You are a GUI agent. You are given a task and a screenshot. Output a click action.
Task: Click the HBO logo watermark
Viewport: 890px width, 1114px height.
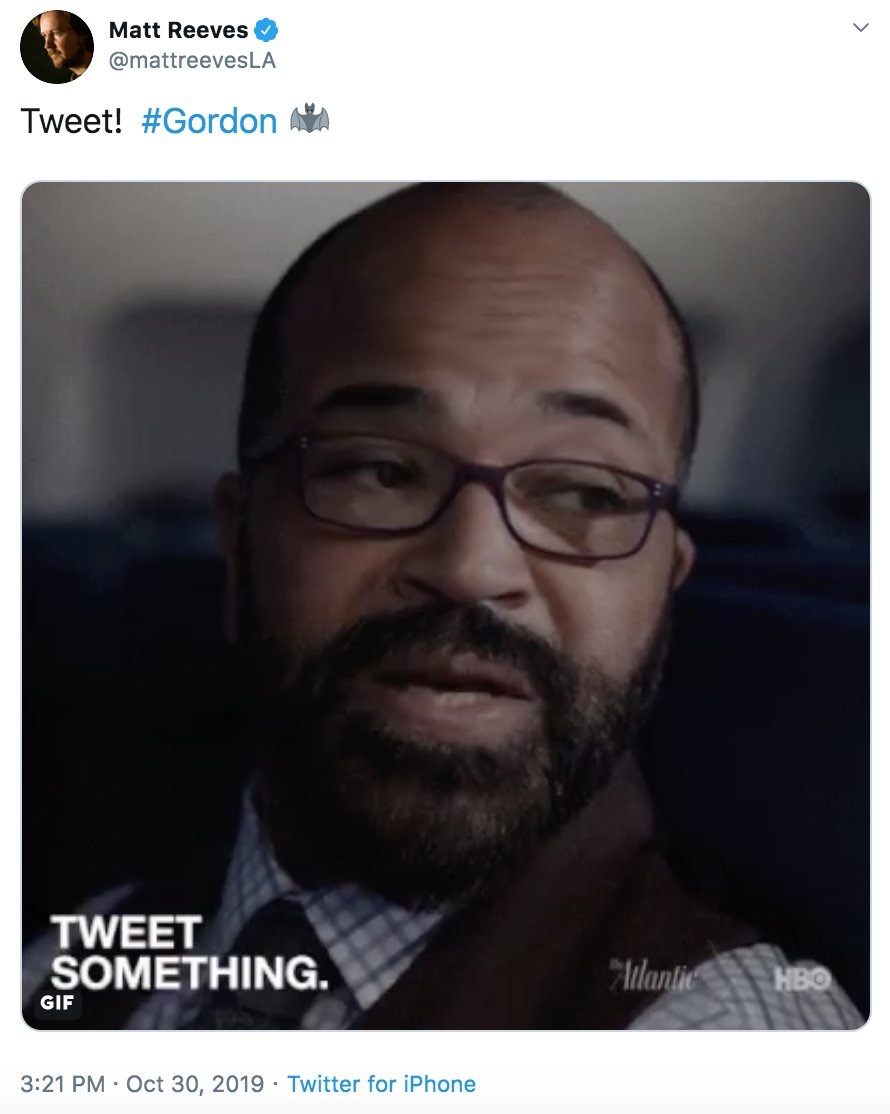click(x=802, y=980)
